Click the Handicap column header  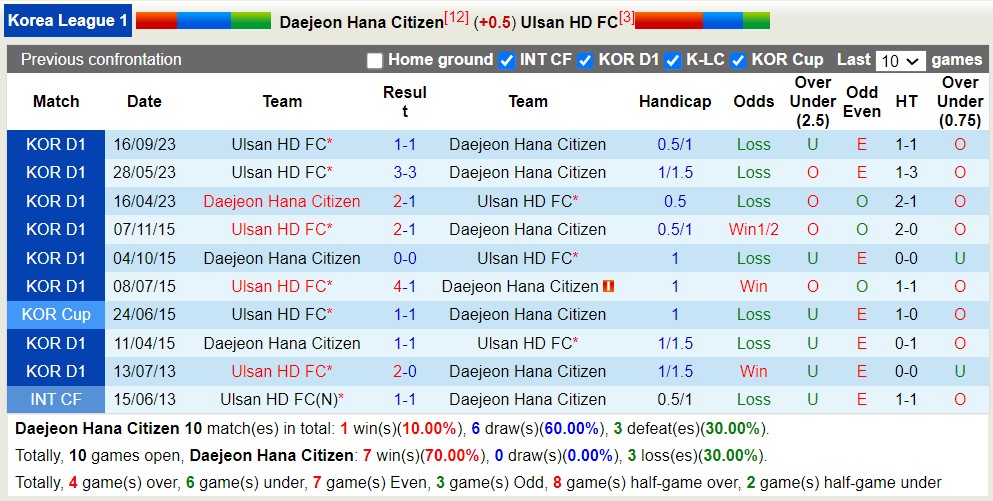(675, 101)
